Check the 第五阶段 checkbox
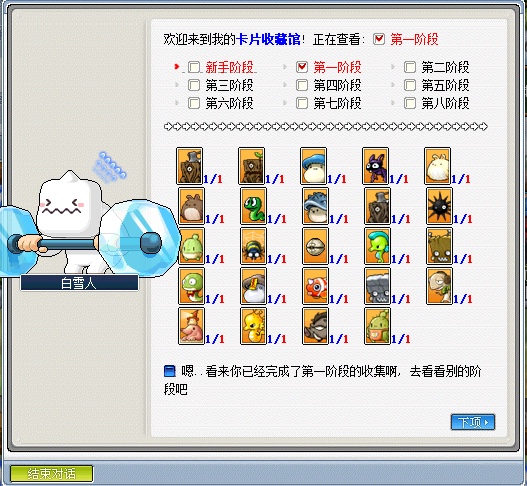527x486 pixels. (410, 85)
